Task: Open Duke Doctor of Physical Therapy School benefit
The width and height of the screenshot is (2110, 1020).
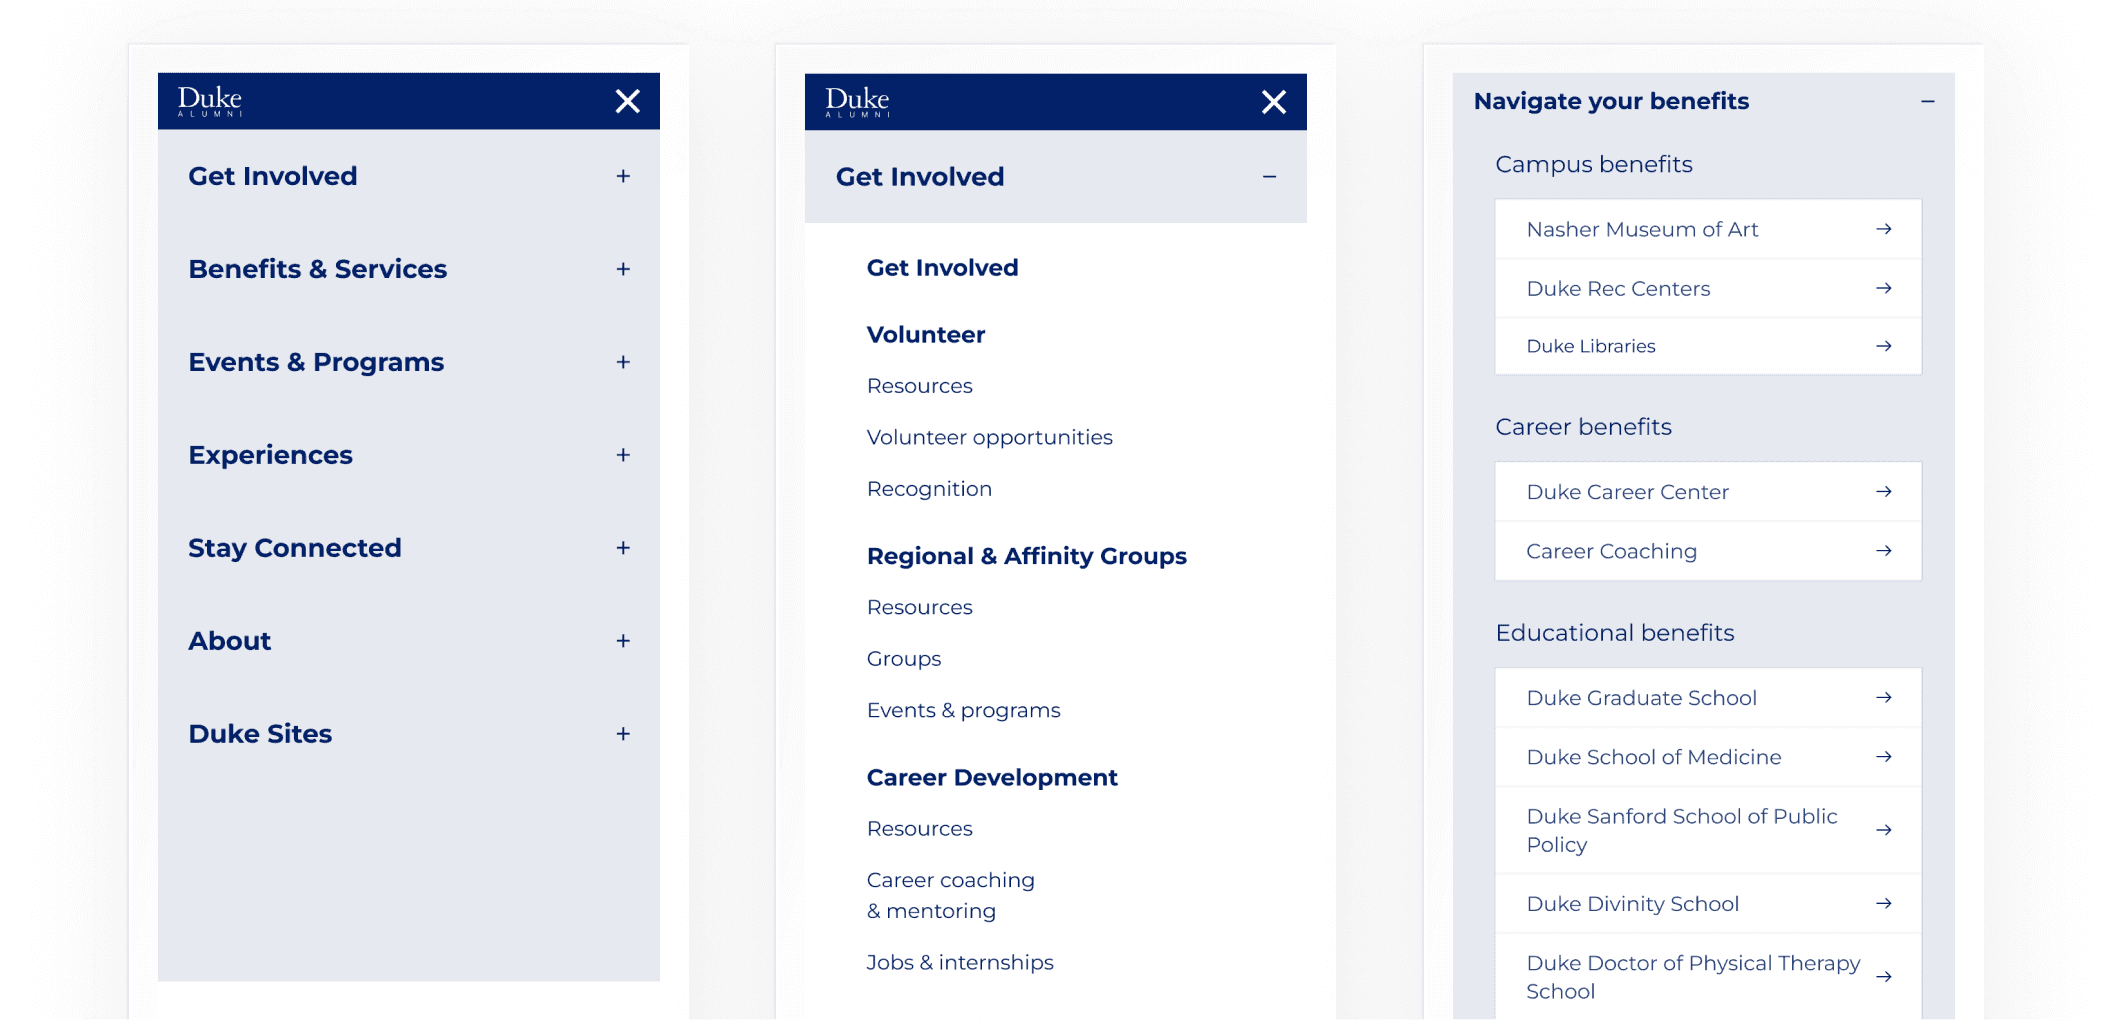Action: 1708,977
